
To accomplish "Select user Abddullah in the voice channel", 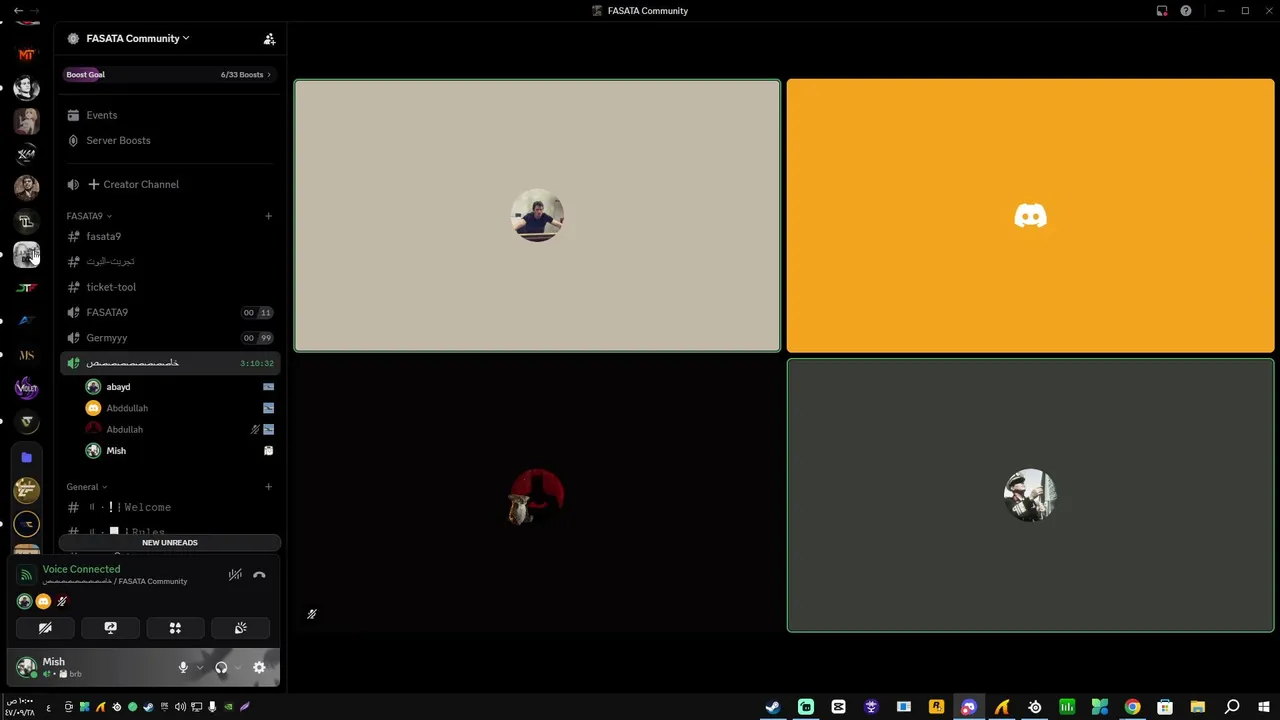I will tap(127, 408).
